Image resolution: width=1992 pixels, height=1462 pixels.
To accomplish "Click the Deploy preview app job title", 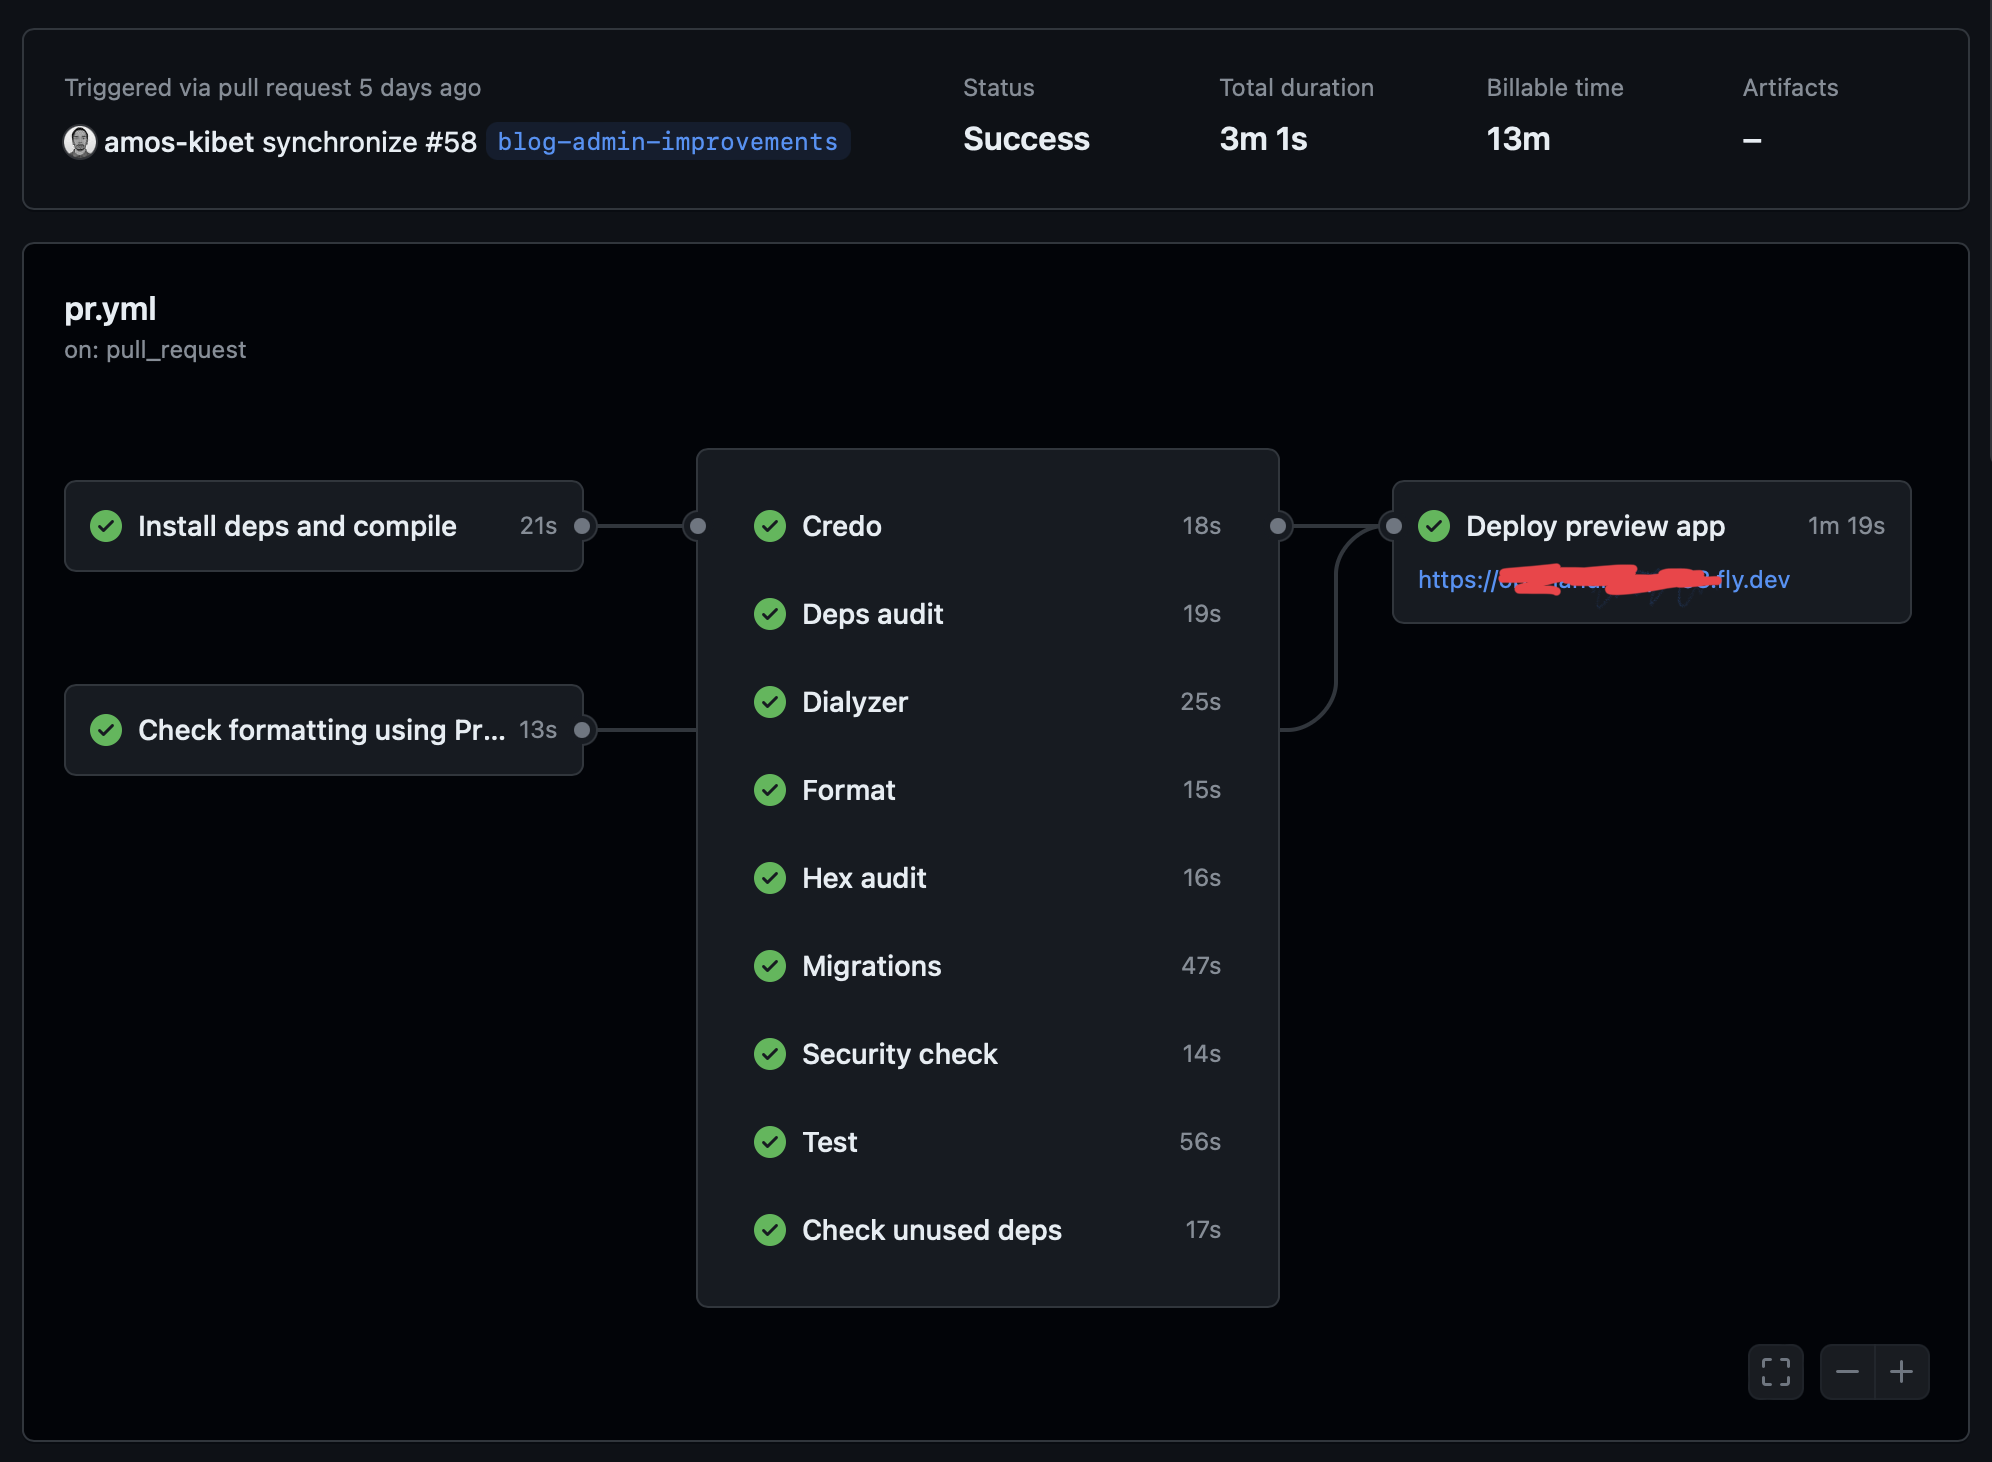I will click(x=1595, y=526).
